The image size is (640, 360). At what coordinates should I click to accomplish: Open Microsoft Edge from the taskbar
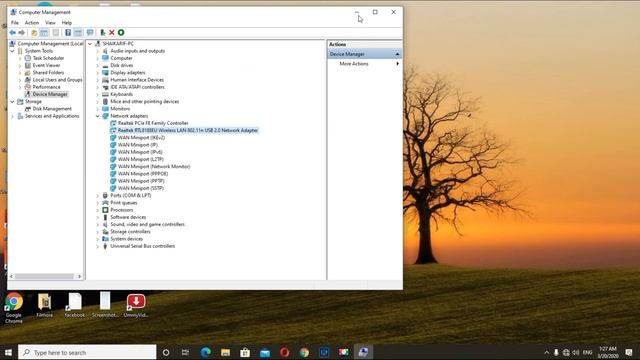(x=205, y=352)
